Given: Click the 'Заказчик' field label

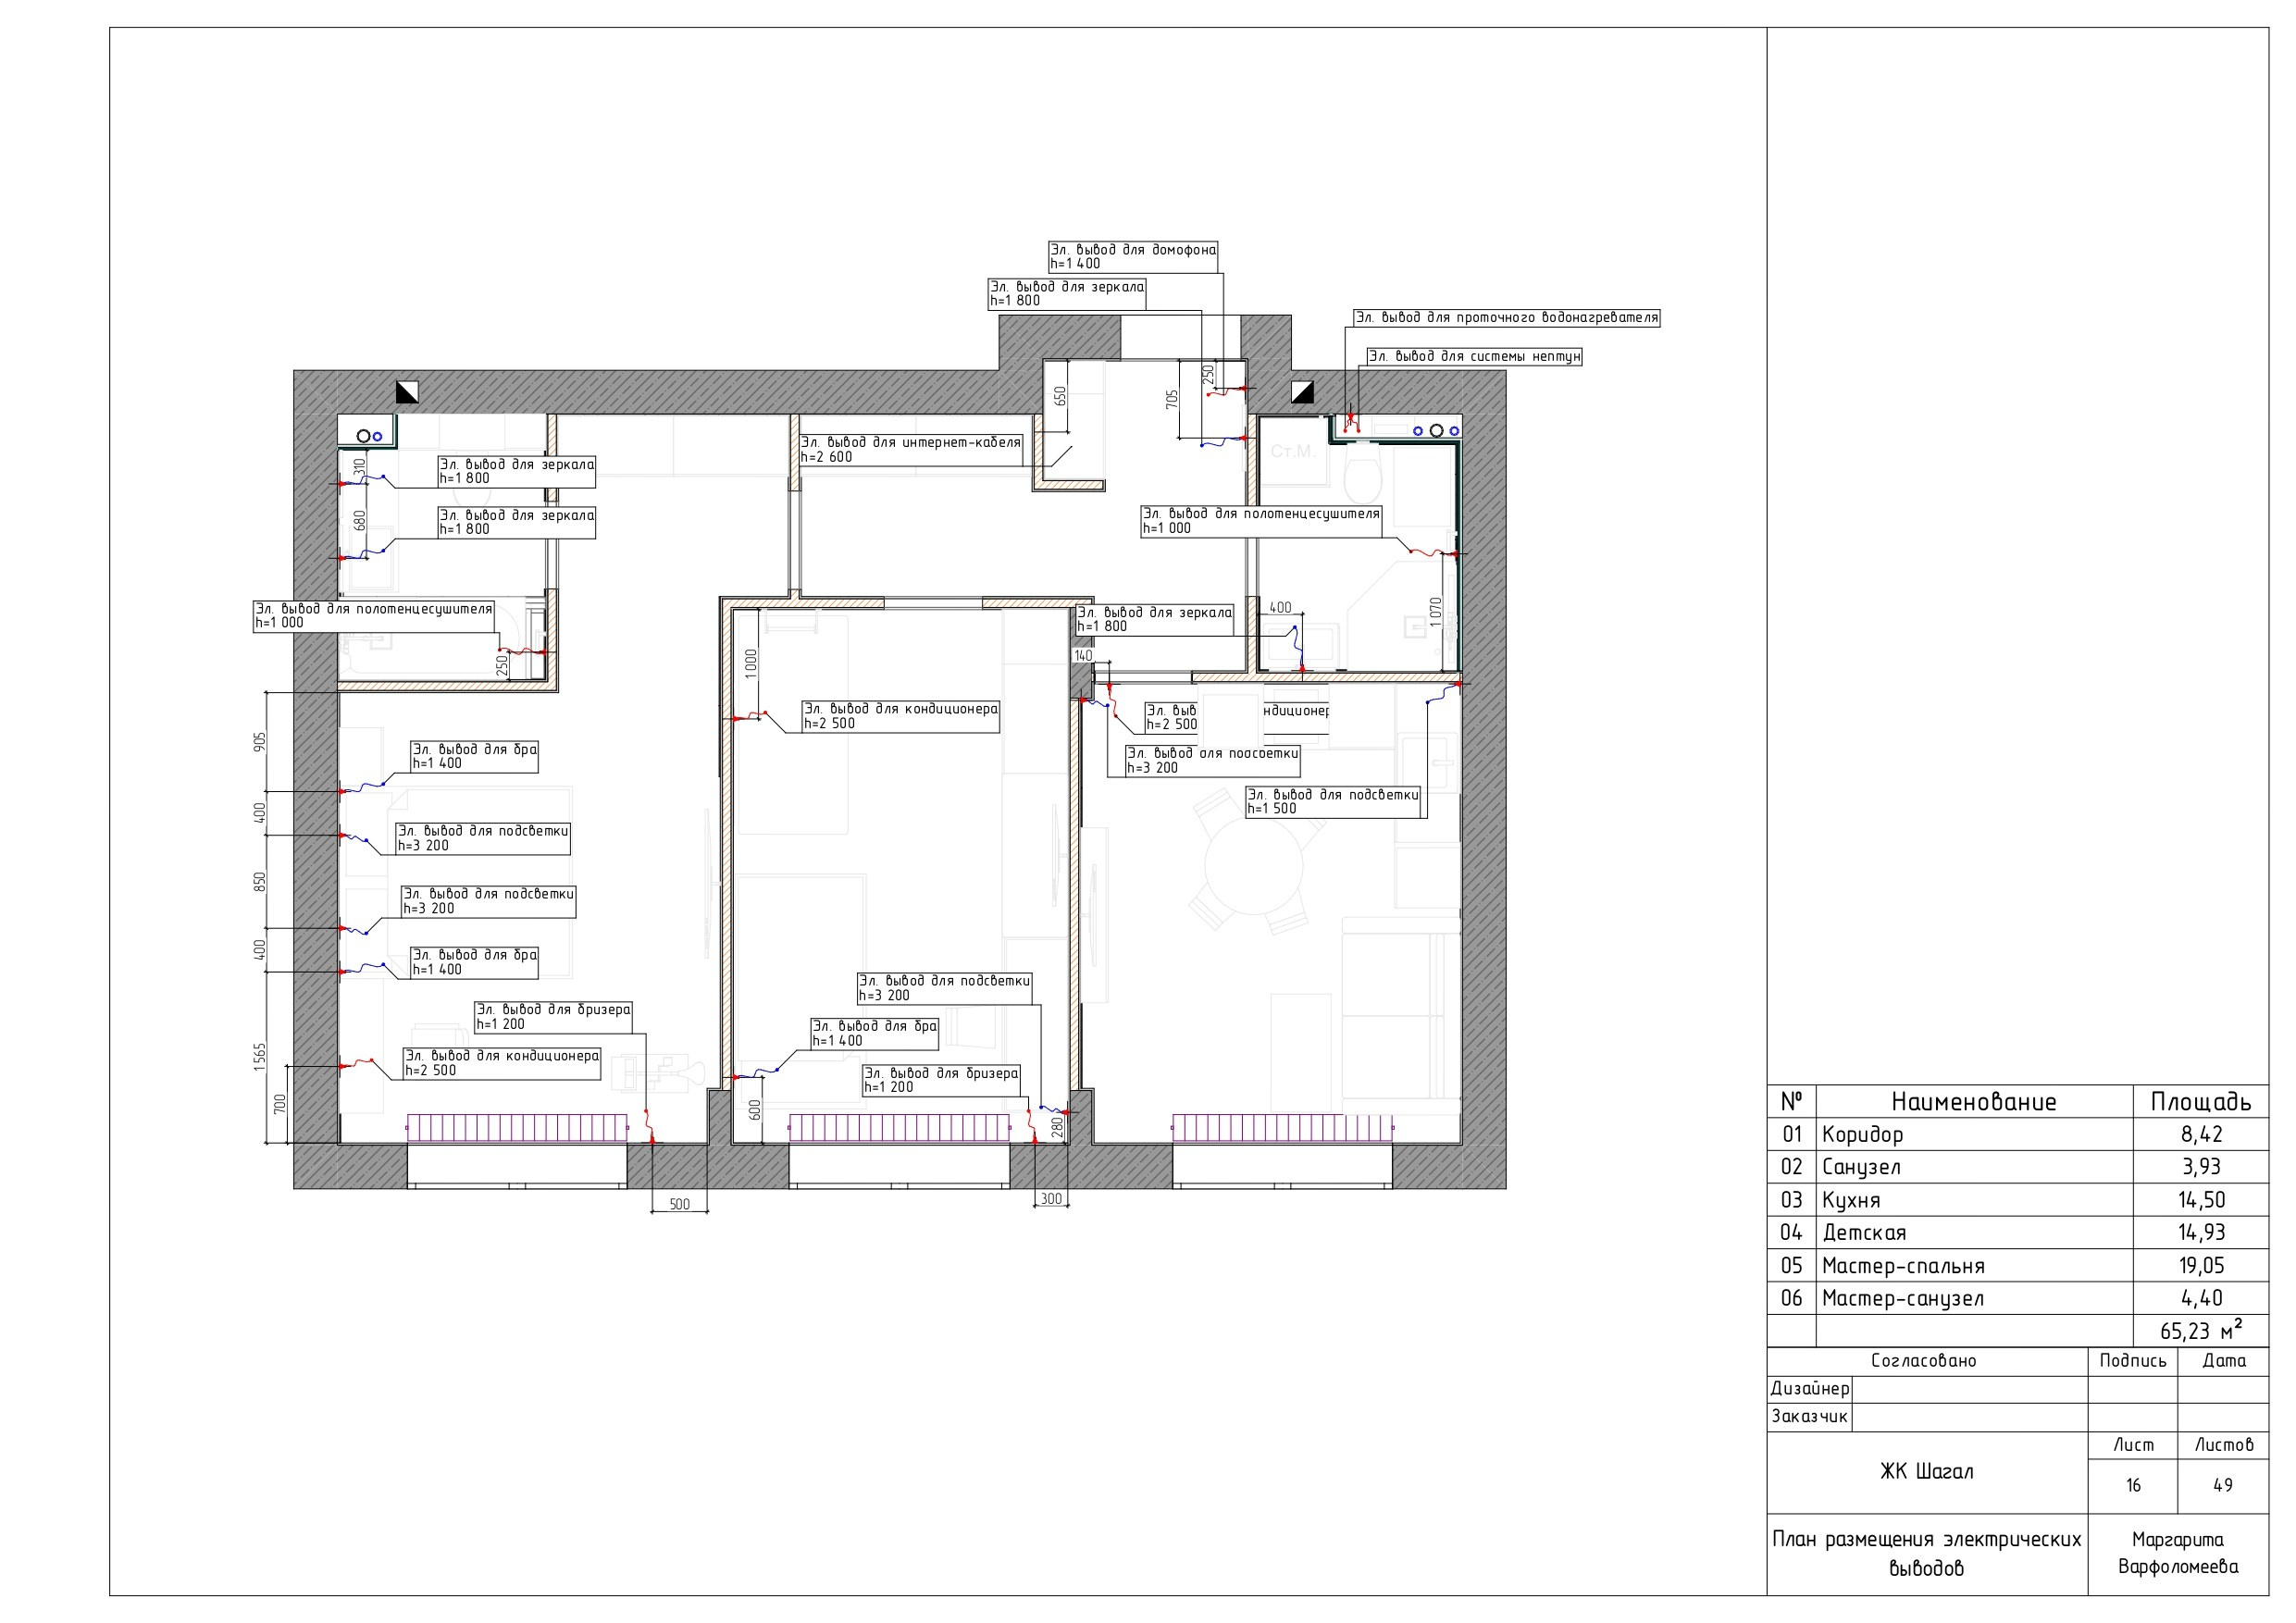Looking at the screenshot, I should tap(1809, 1417).
